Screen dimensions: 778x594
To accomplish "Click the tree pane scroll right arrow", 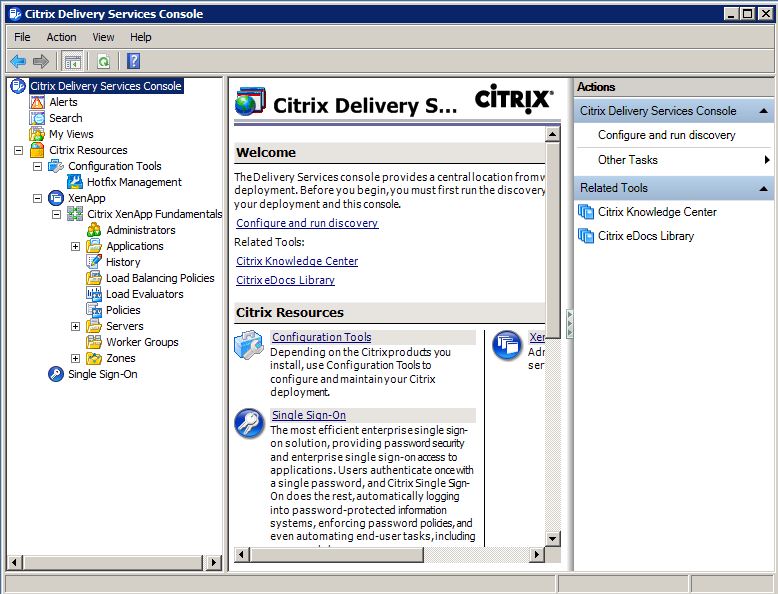I will 214,562.
